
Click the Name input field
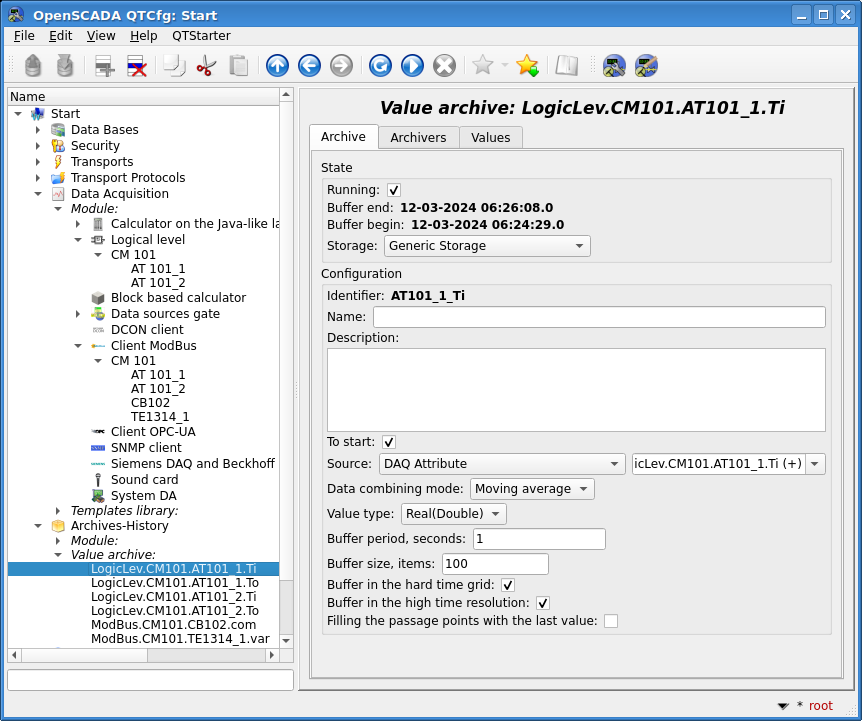point(598,317)
